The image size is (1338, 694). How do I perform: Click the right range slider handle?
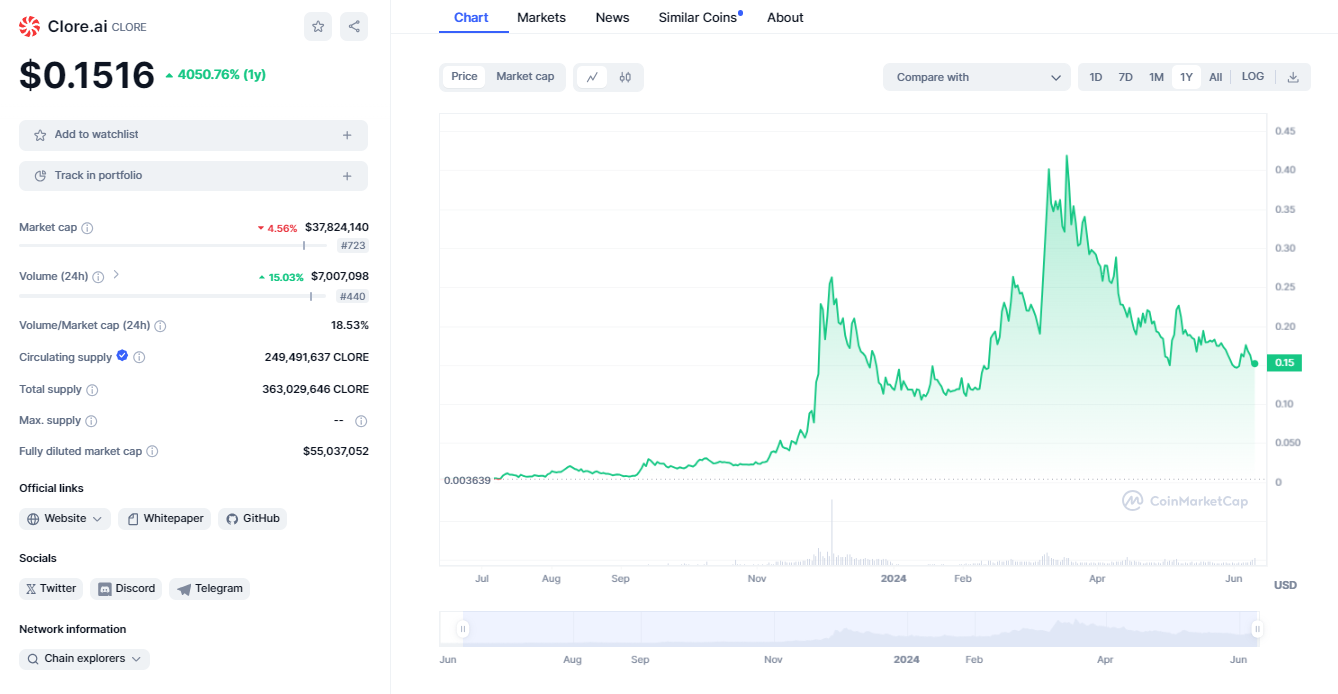coord(1257,629)
